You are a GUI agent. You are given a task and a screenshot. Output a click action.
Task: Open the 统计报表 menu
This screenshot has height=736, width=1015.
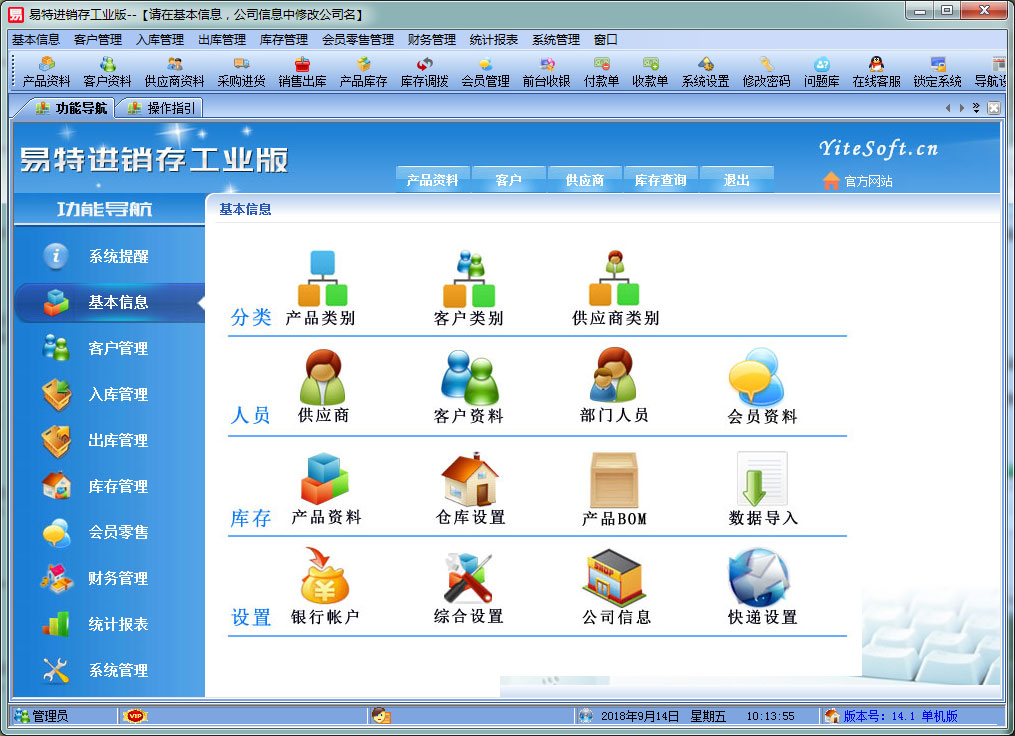494,40
